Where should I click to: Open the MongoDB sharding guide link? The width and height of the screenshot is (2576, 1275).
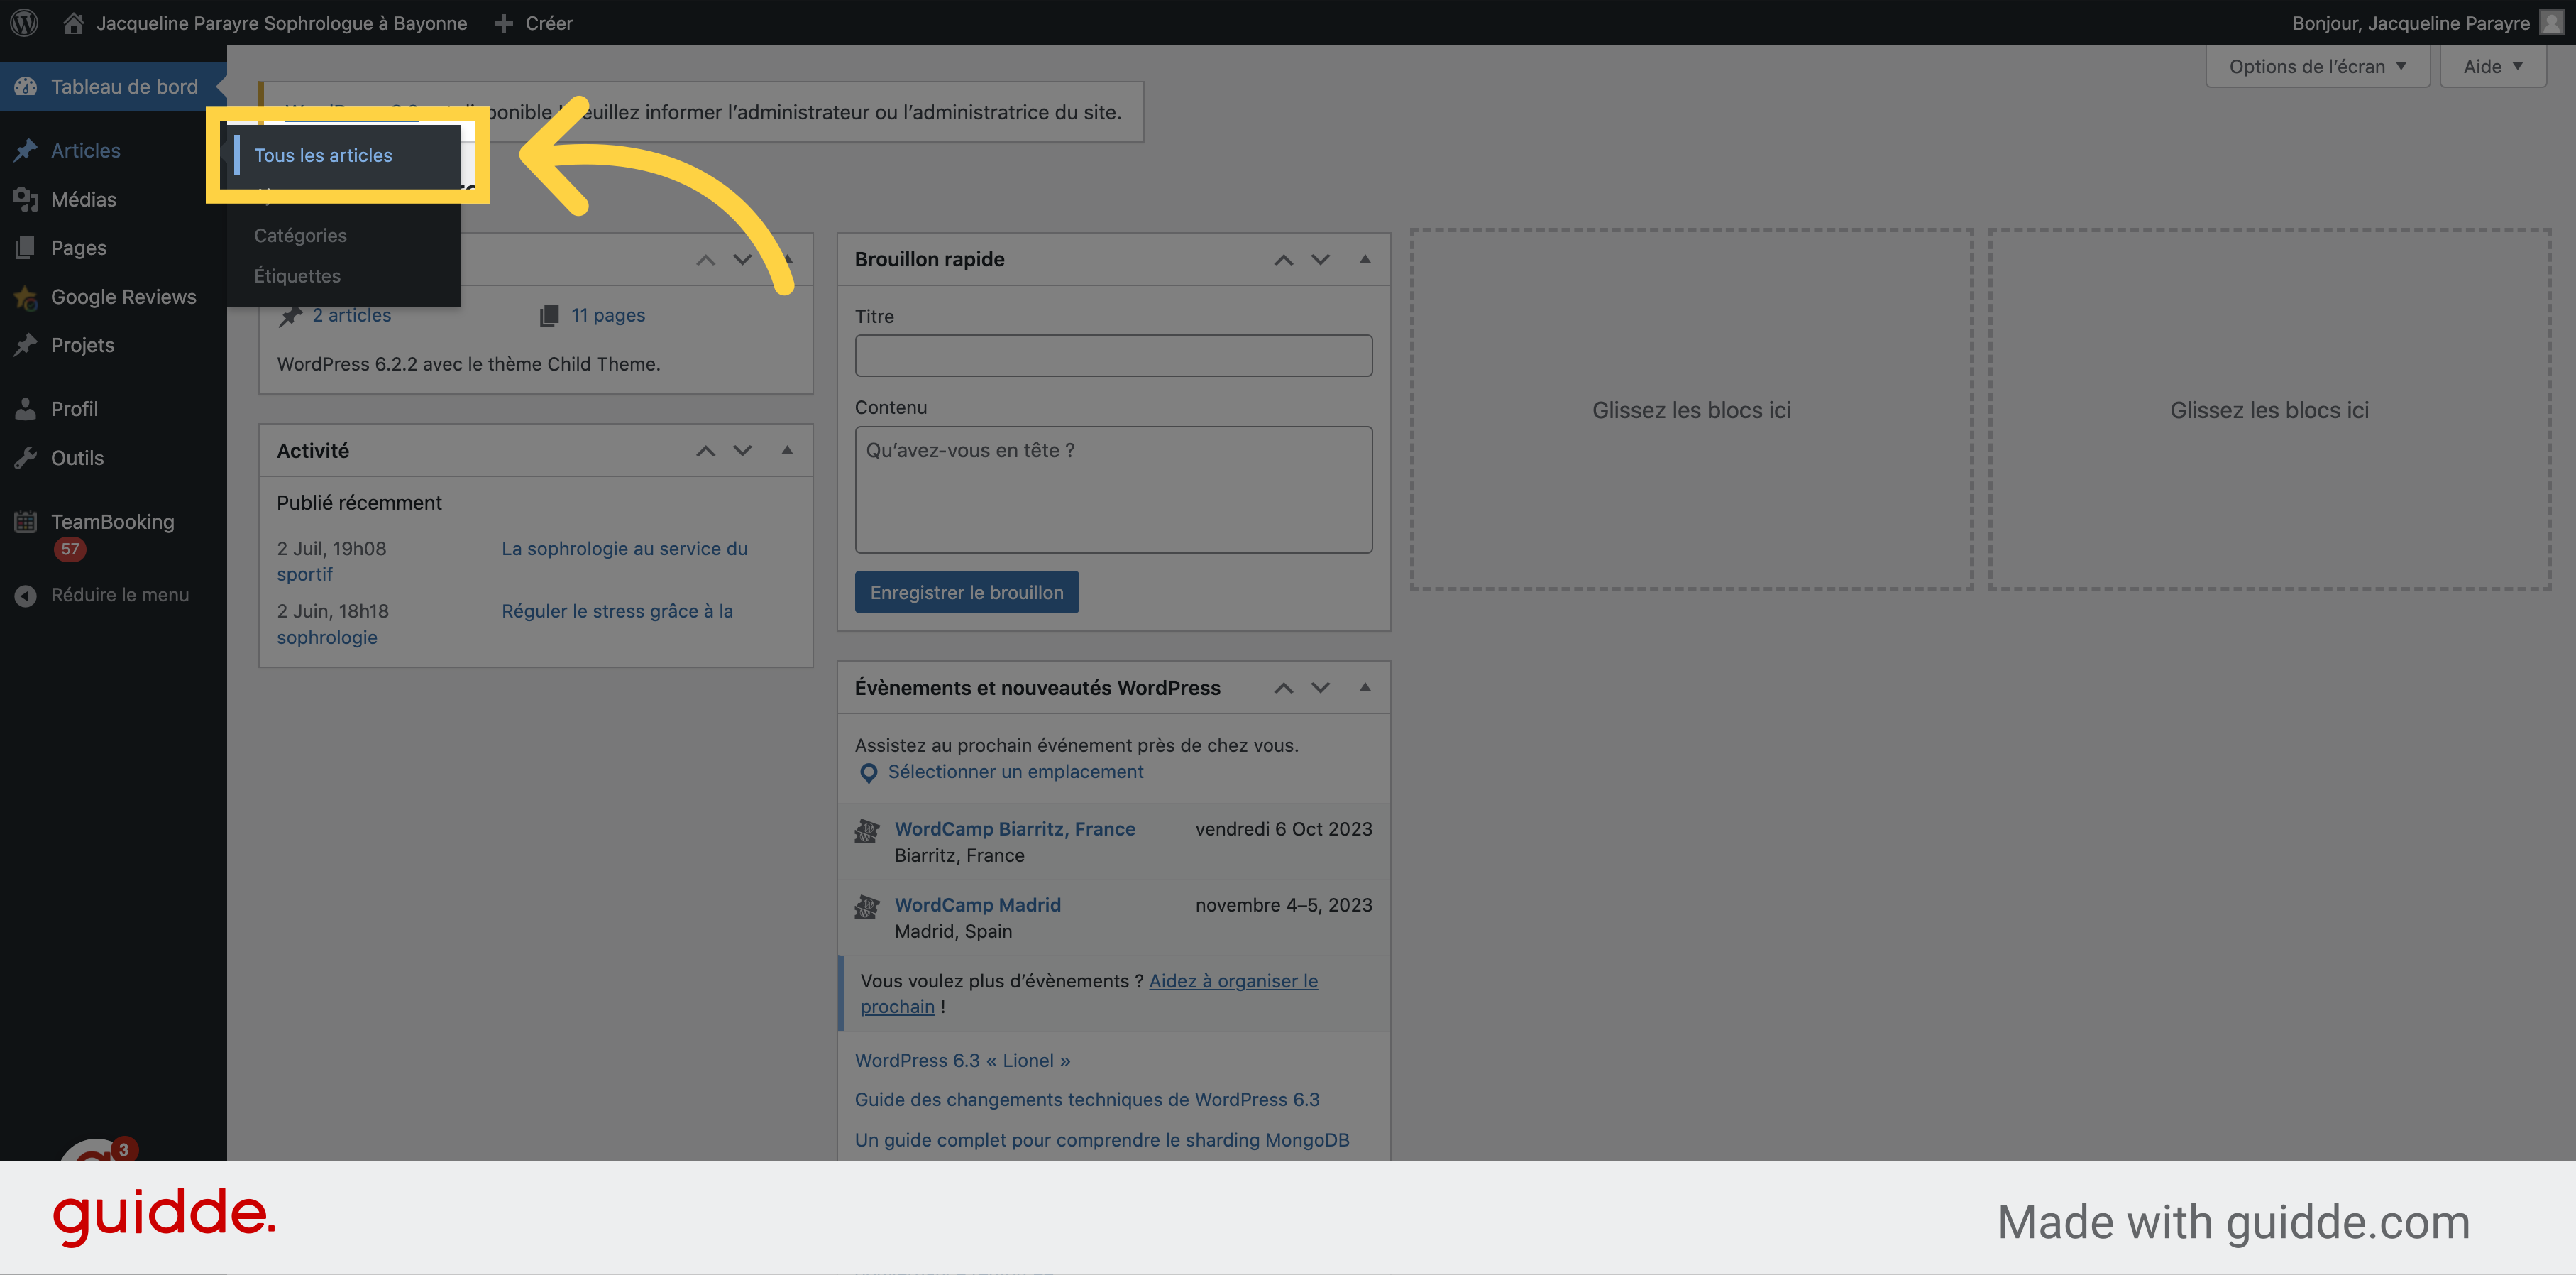point(1102,1140)
